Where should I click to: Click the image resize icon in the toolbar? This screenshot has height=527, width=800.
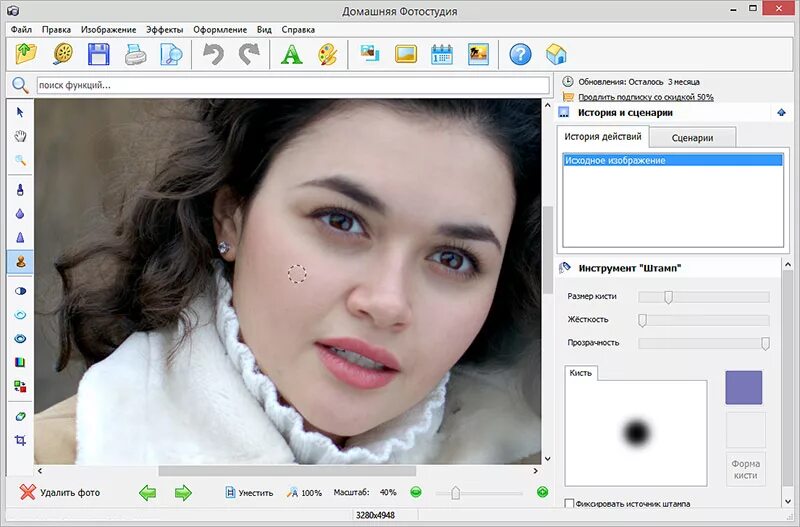369,54
